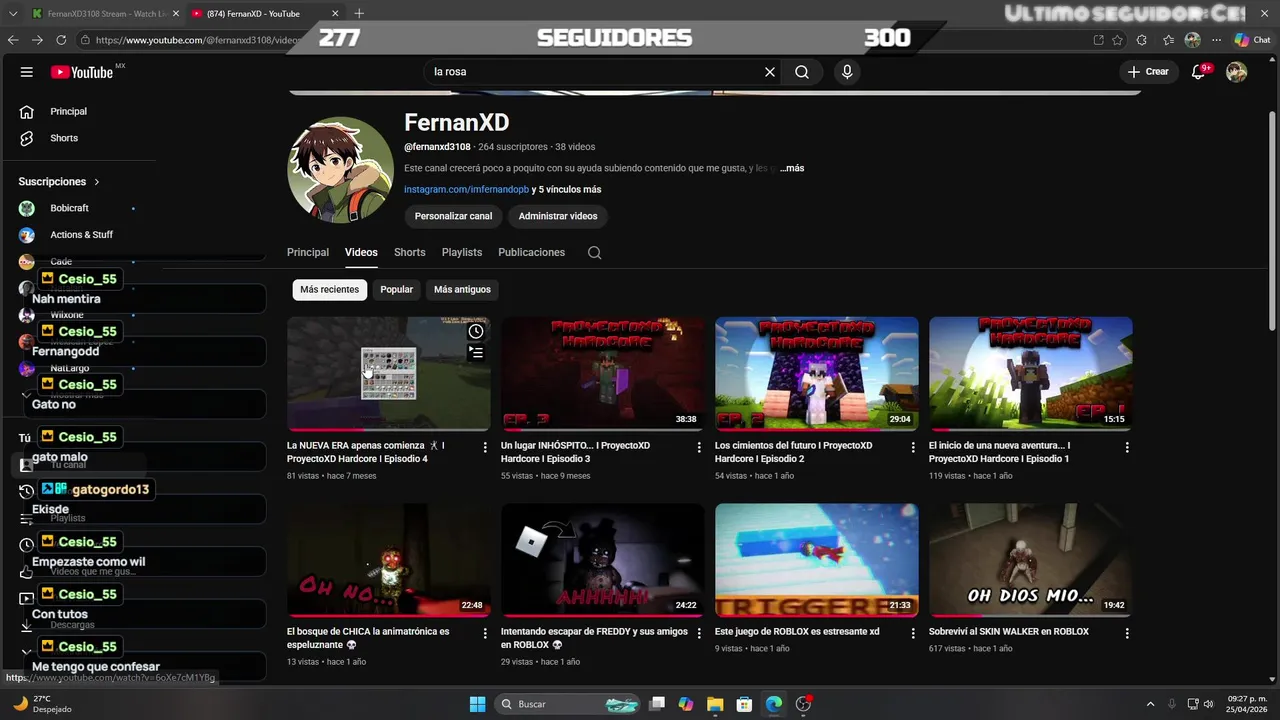The height and width of the screenshot is (720, 1280).
Task: Open options for ProyectoXD Episodio 4 video
Action: (485, 448)
